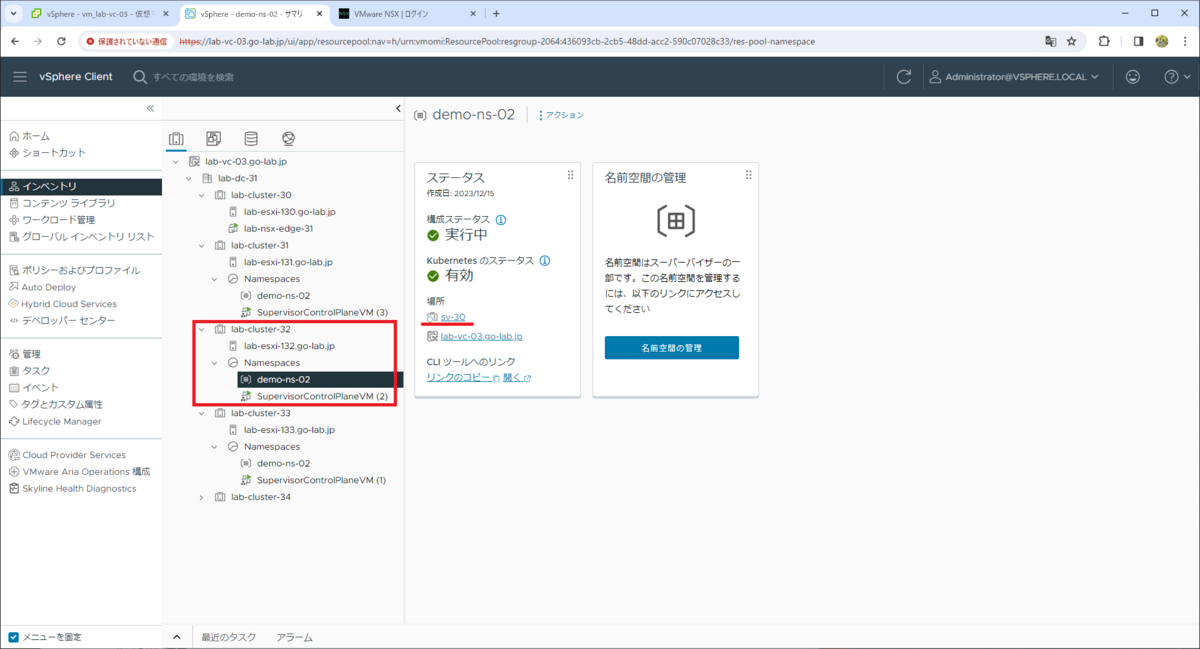
Task: Click info icon next to 構成ステータス
Action: 501,220
